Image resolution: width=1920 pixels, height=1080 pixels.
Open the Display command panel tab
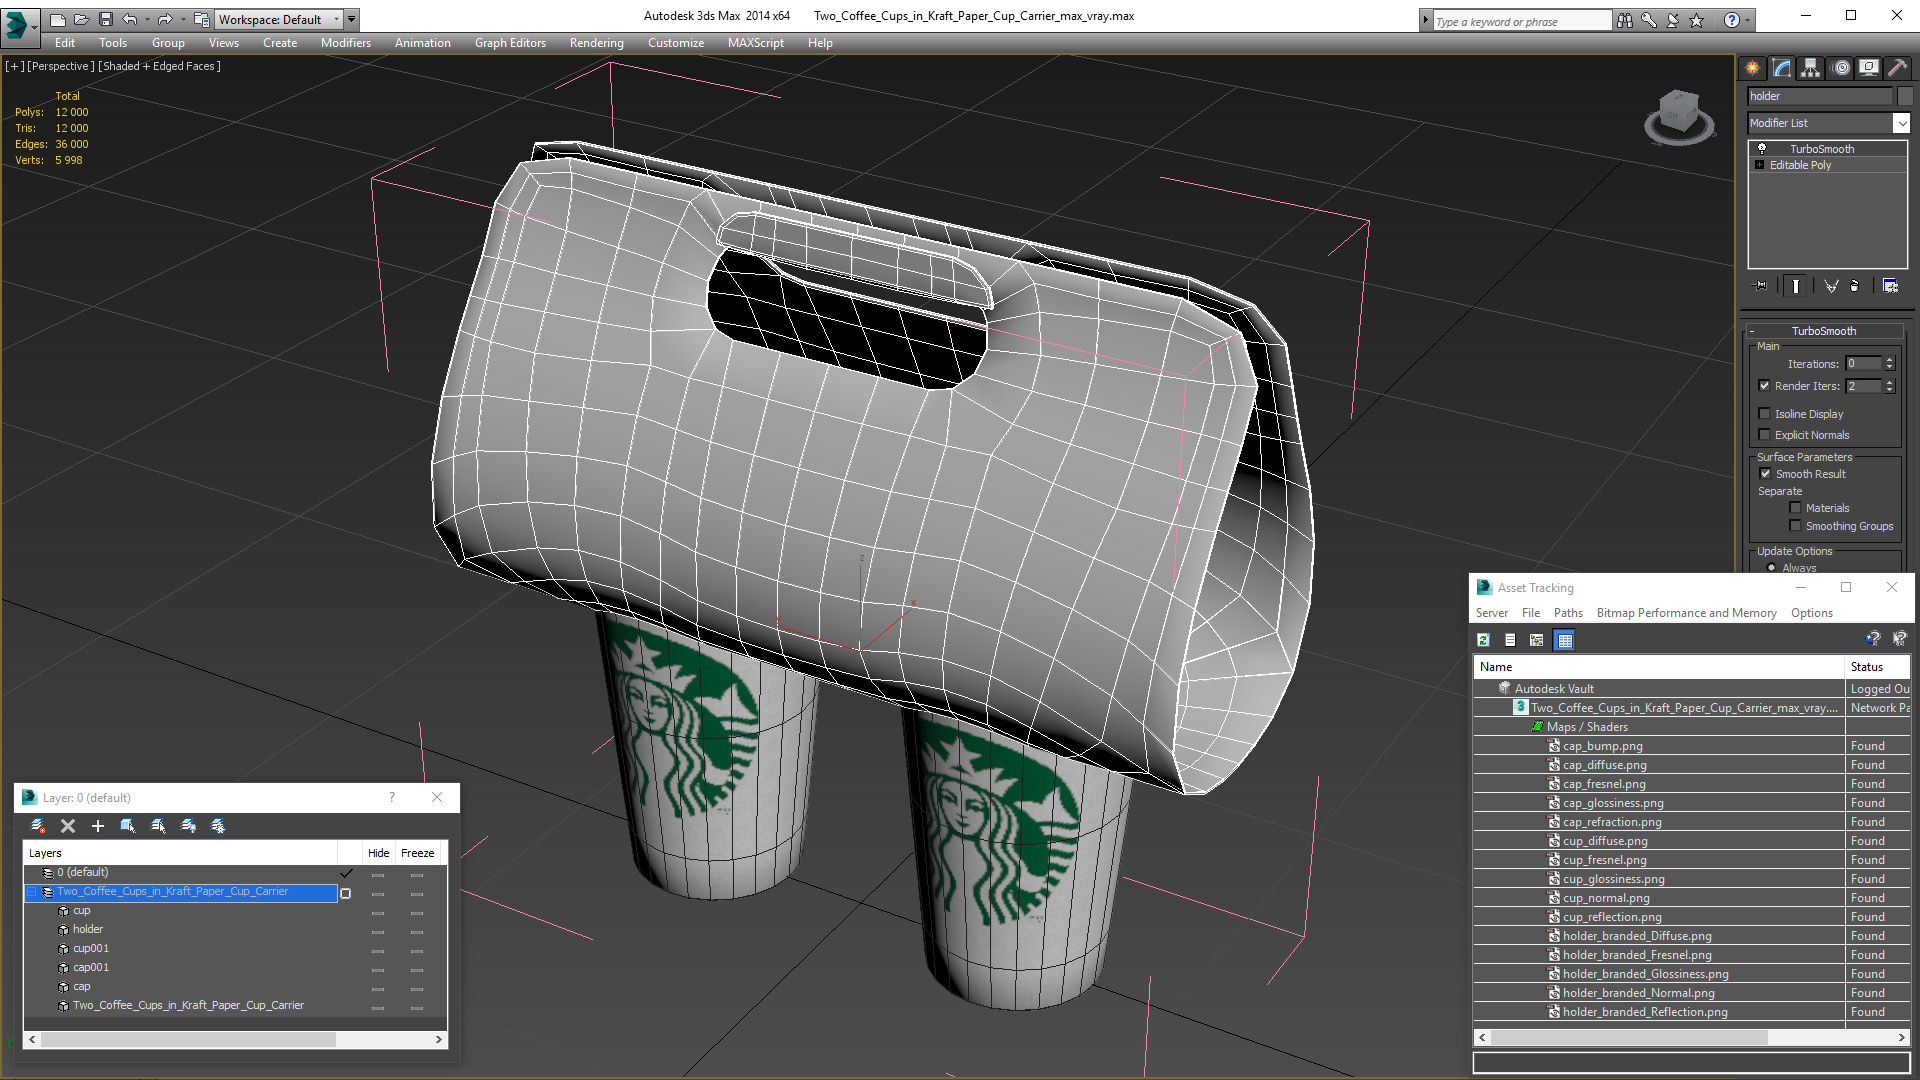[1869, 68]
